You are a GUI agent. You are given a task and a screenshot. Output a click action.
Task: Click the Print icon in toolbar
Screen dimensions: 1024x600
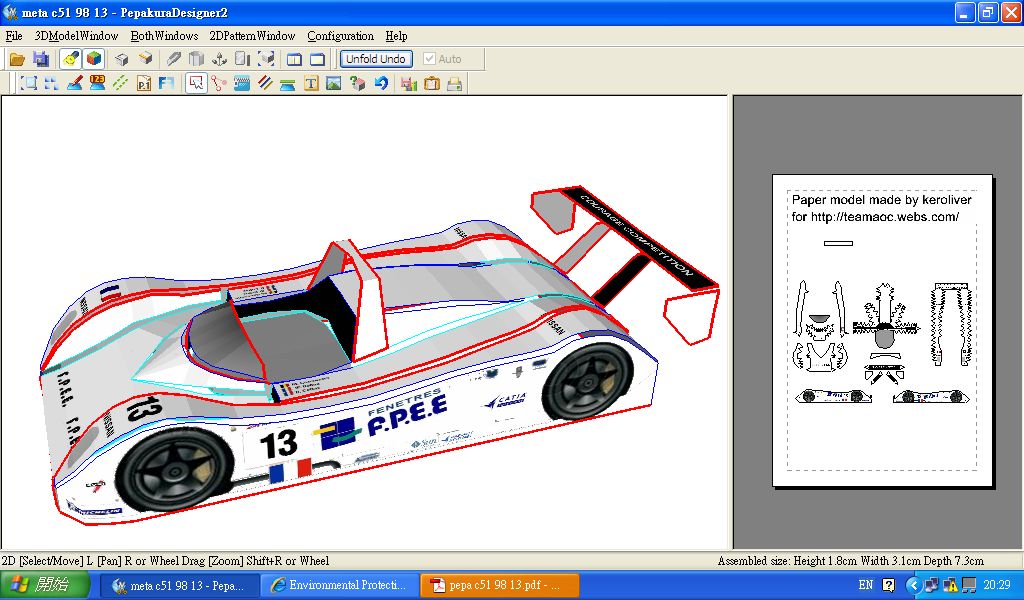click(455, 84)
